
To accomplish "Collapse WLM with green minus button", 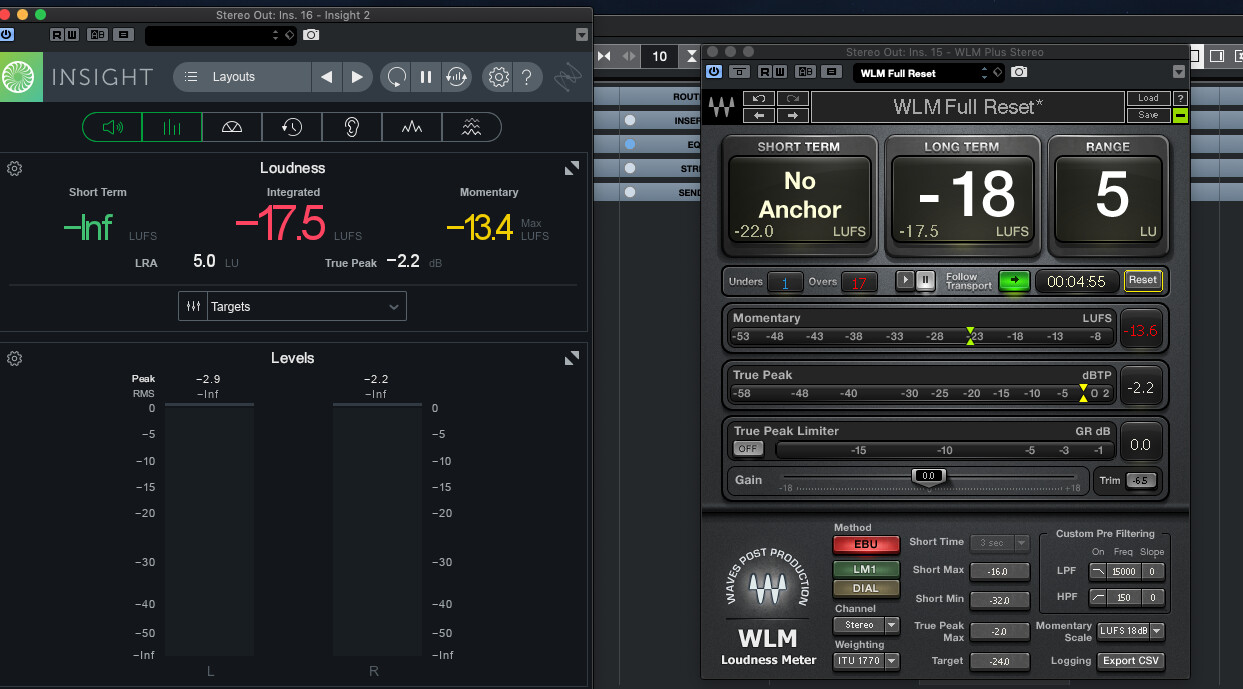I will coord(1181,115).
